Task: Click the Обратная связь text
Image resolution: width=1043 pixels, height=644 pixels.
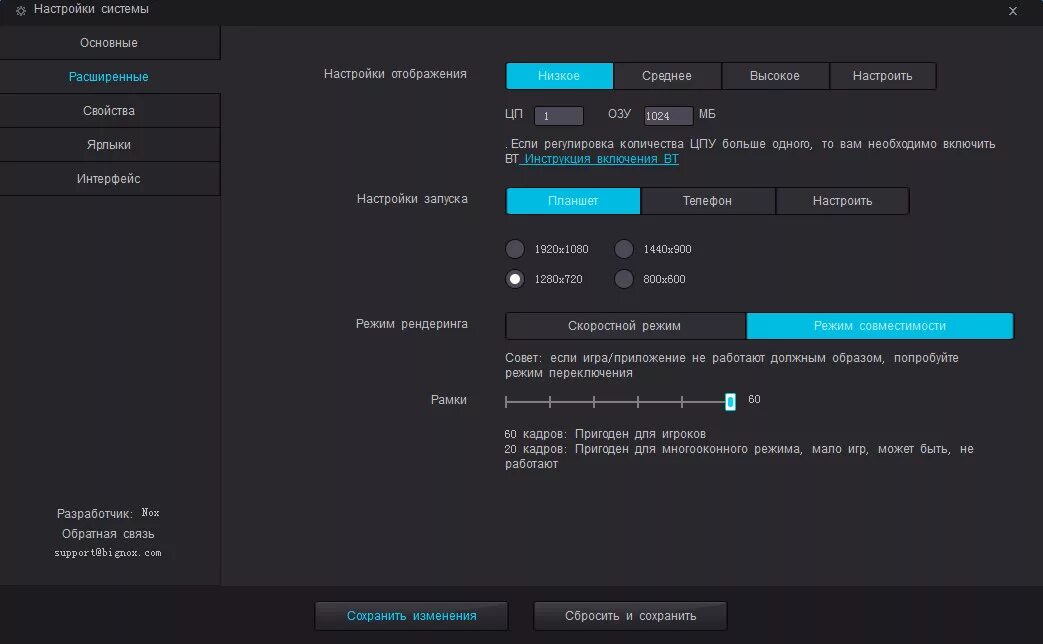Action: (x=108, y=534)
